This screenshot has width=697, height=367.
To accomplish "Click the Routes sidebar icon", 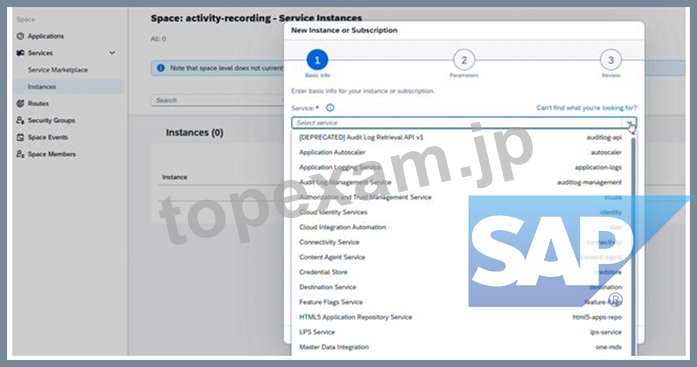I will [20, 104].
